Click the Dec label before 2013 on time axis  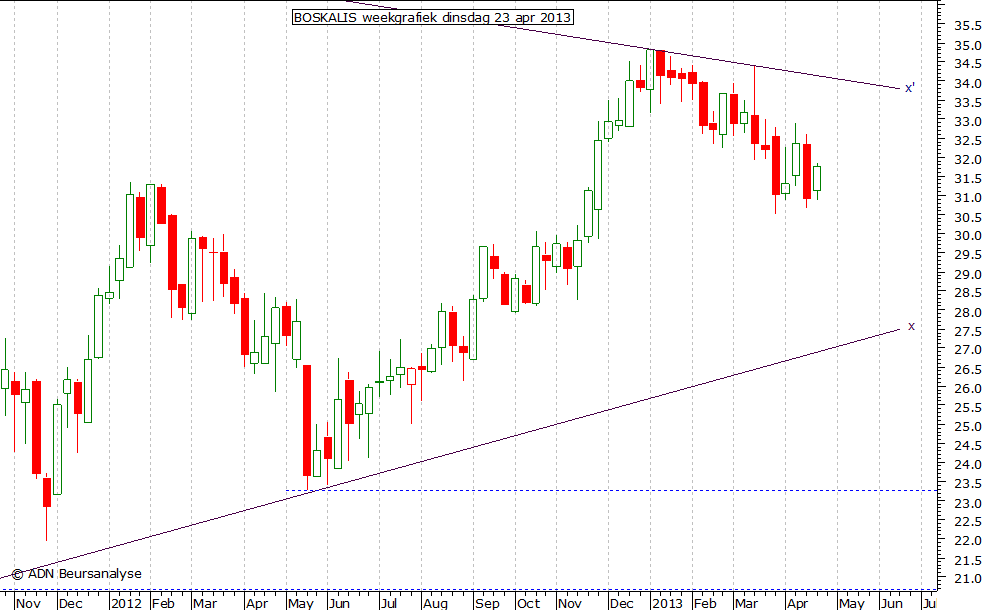622,603
